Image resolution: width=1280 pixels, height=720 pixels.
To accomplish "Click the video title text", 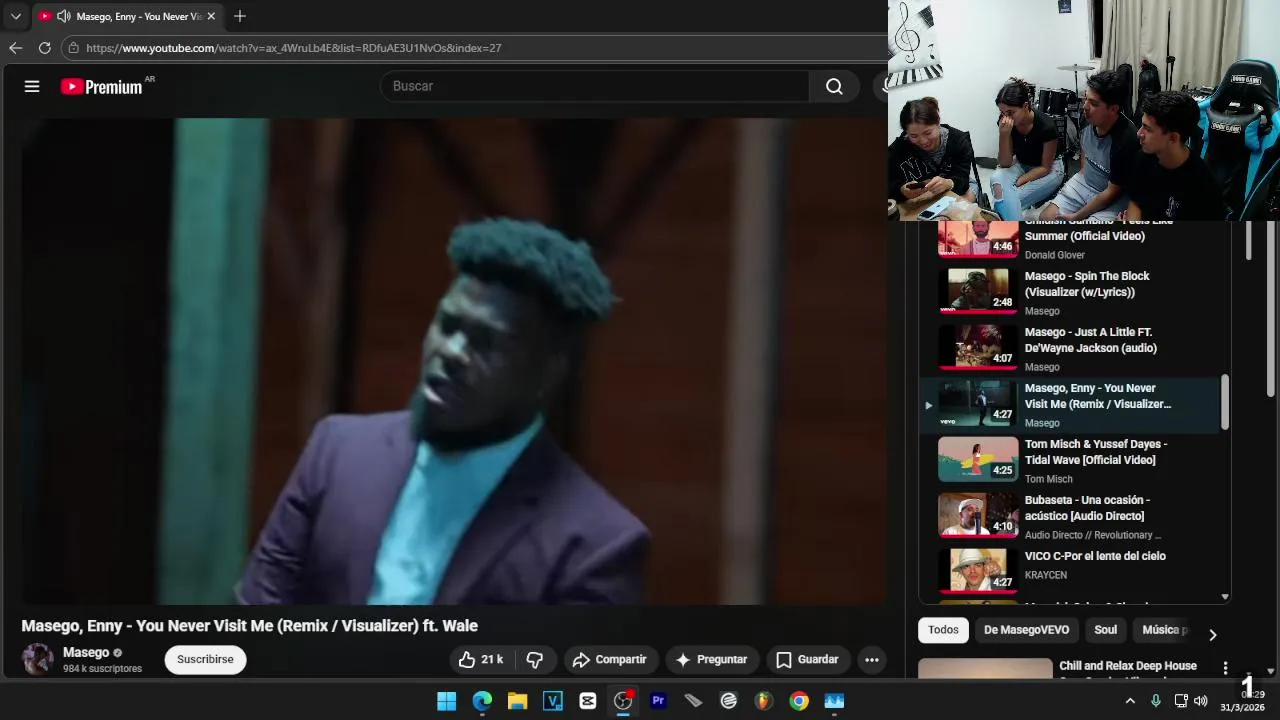I will pyautogui.click(x=250, y=626).
